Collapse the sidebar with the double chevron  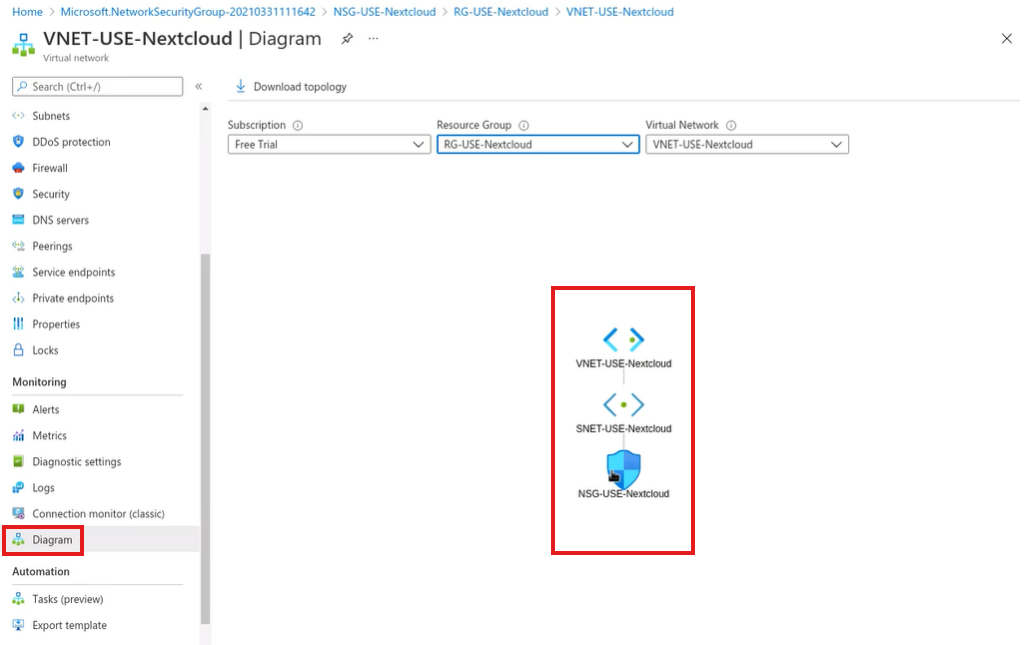point(198,86)
